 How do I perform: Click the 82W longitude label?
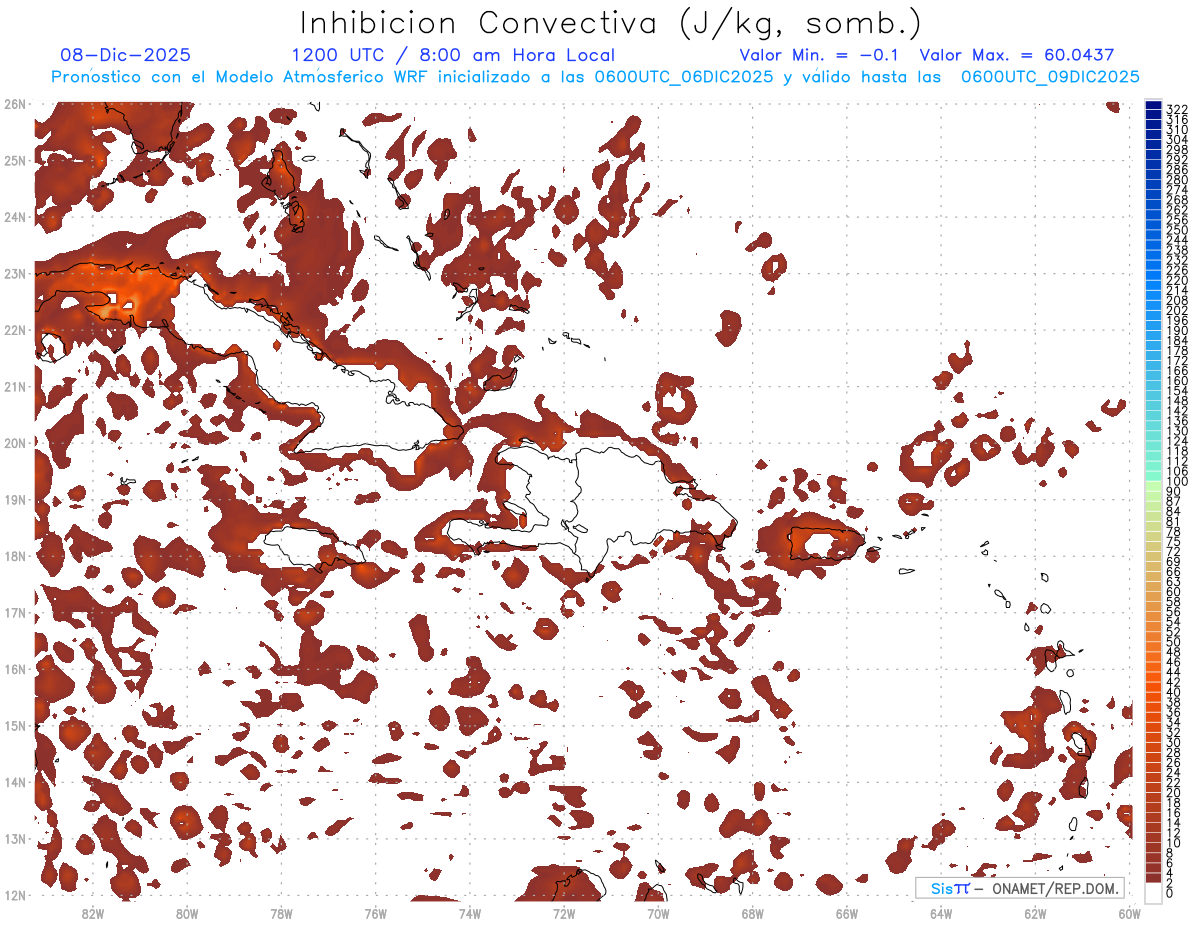pos(92,913)
